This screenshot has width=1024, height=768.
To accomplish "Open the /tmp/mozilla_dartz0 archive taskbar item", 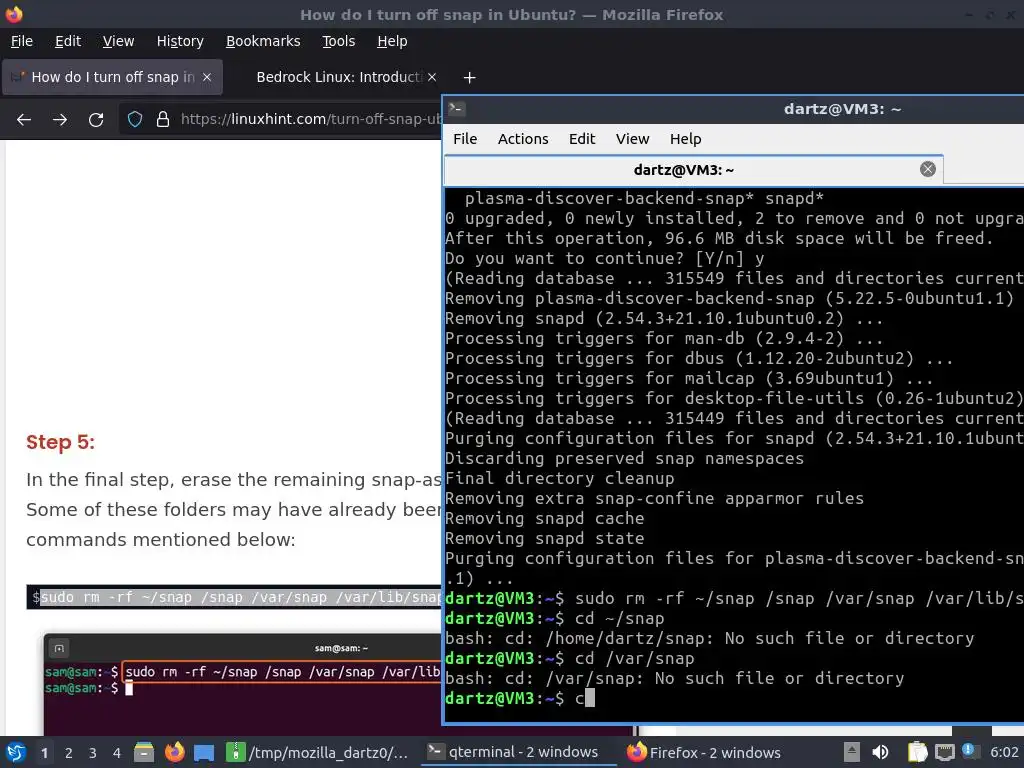I will 319,752.
